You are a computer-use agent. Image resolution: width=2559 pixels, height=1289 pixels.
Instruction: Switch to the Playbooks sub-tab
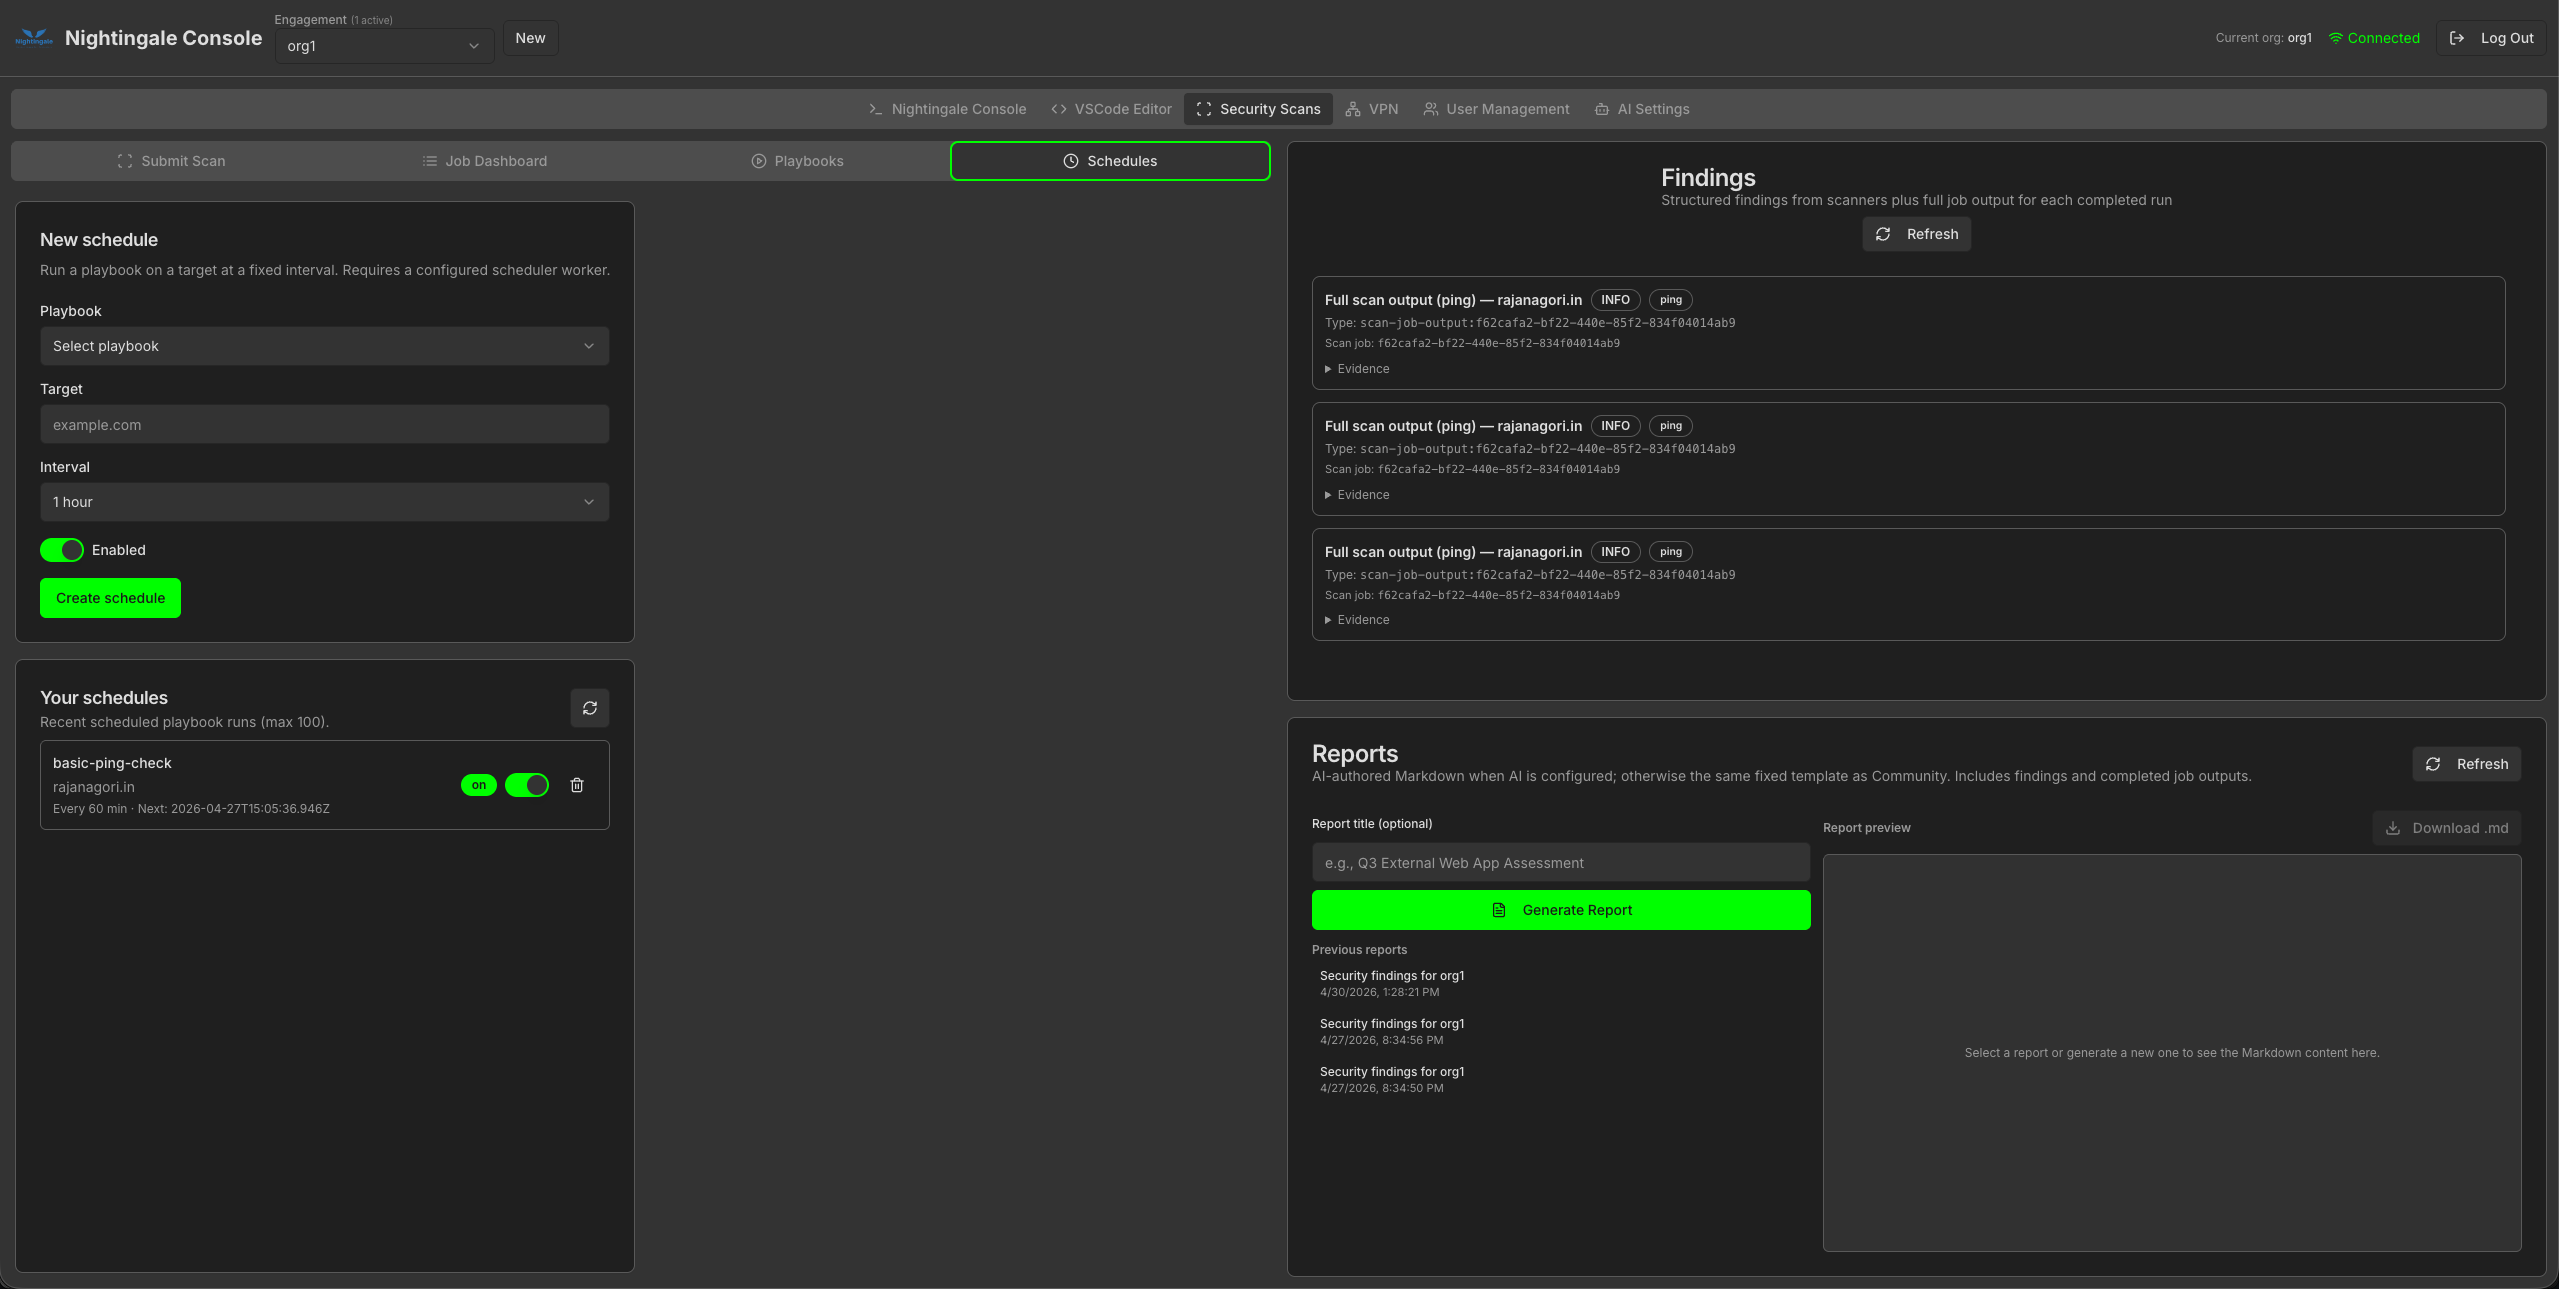click(x=797, y=161)
